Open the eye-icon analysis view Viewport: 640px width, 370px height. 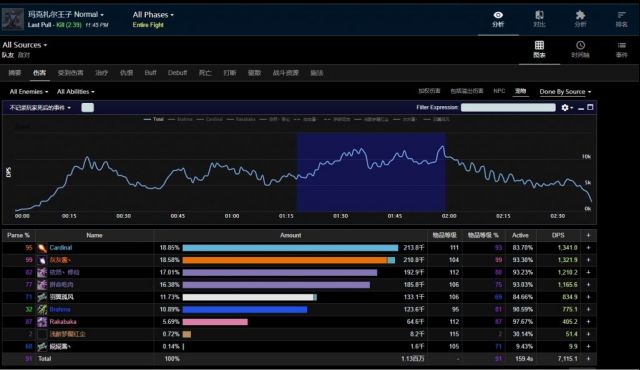tap(498, 19)
